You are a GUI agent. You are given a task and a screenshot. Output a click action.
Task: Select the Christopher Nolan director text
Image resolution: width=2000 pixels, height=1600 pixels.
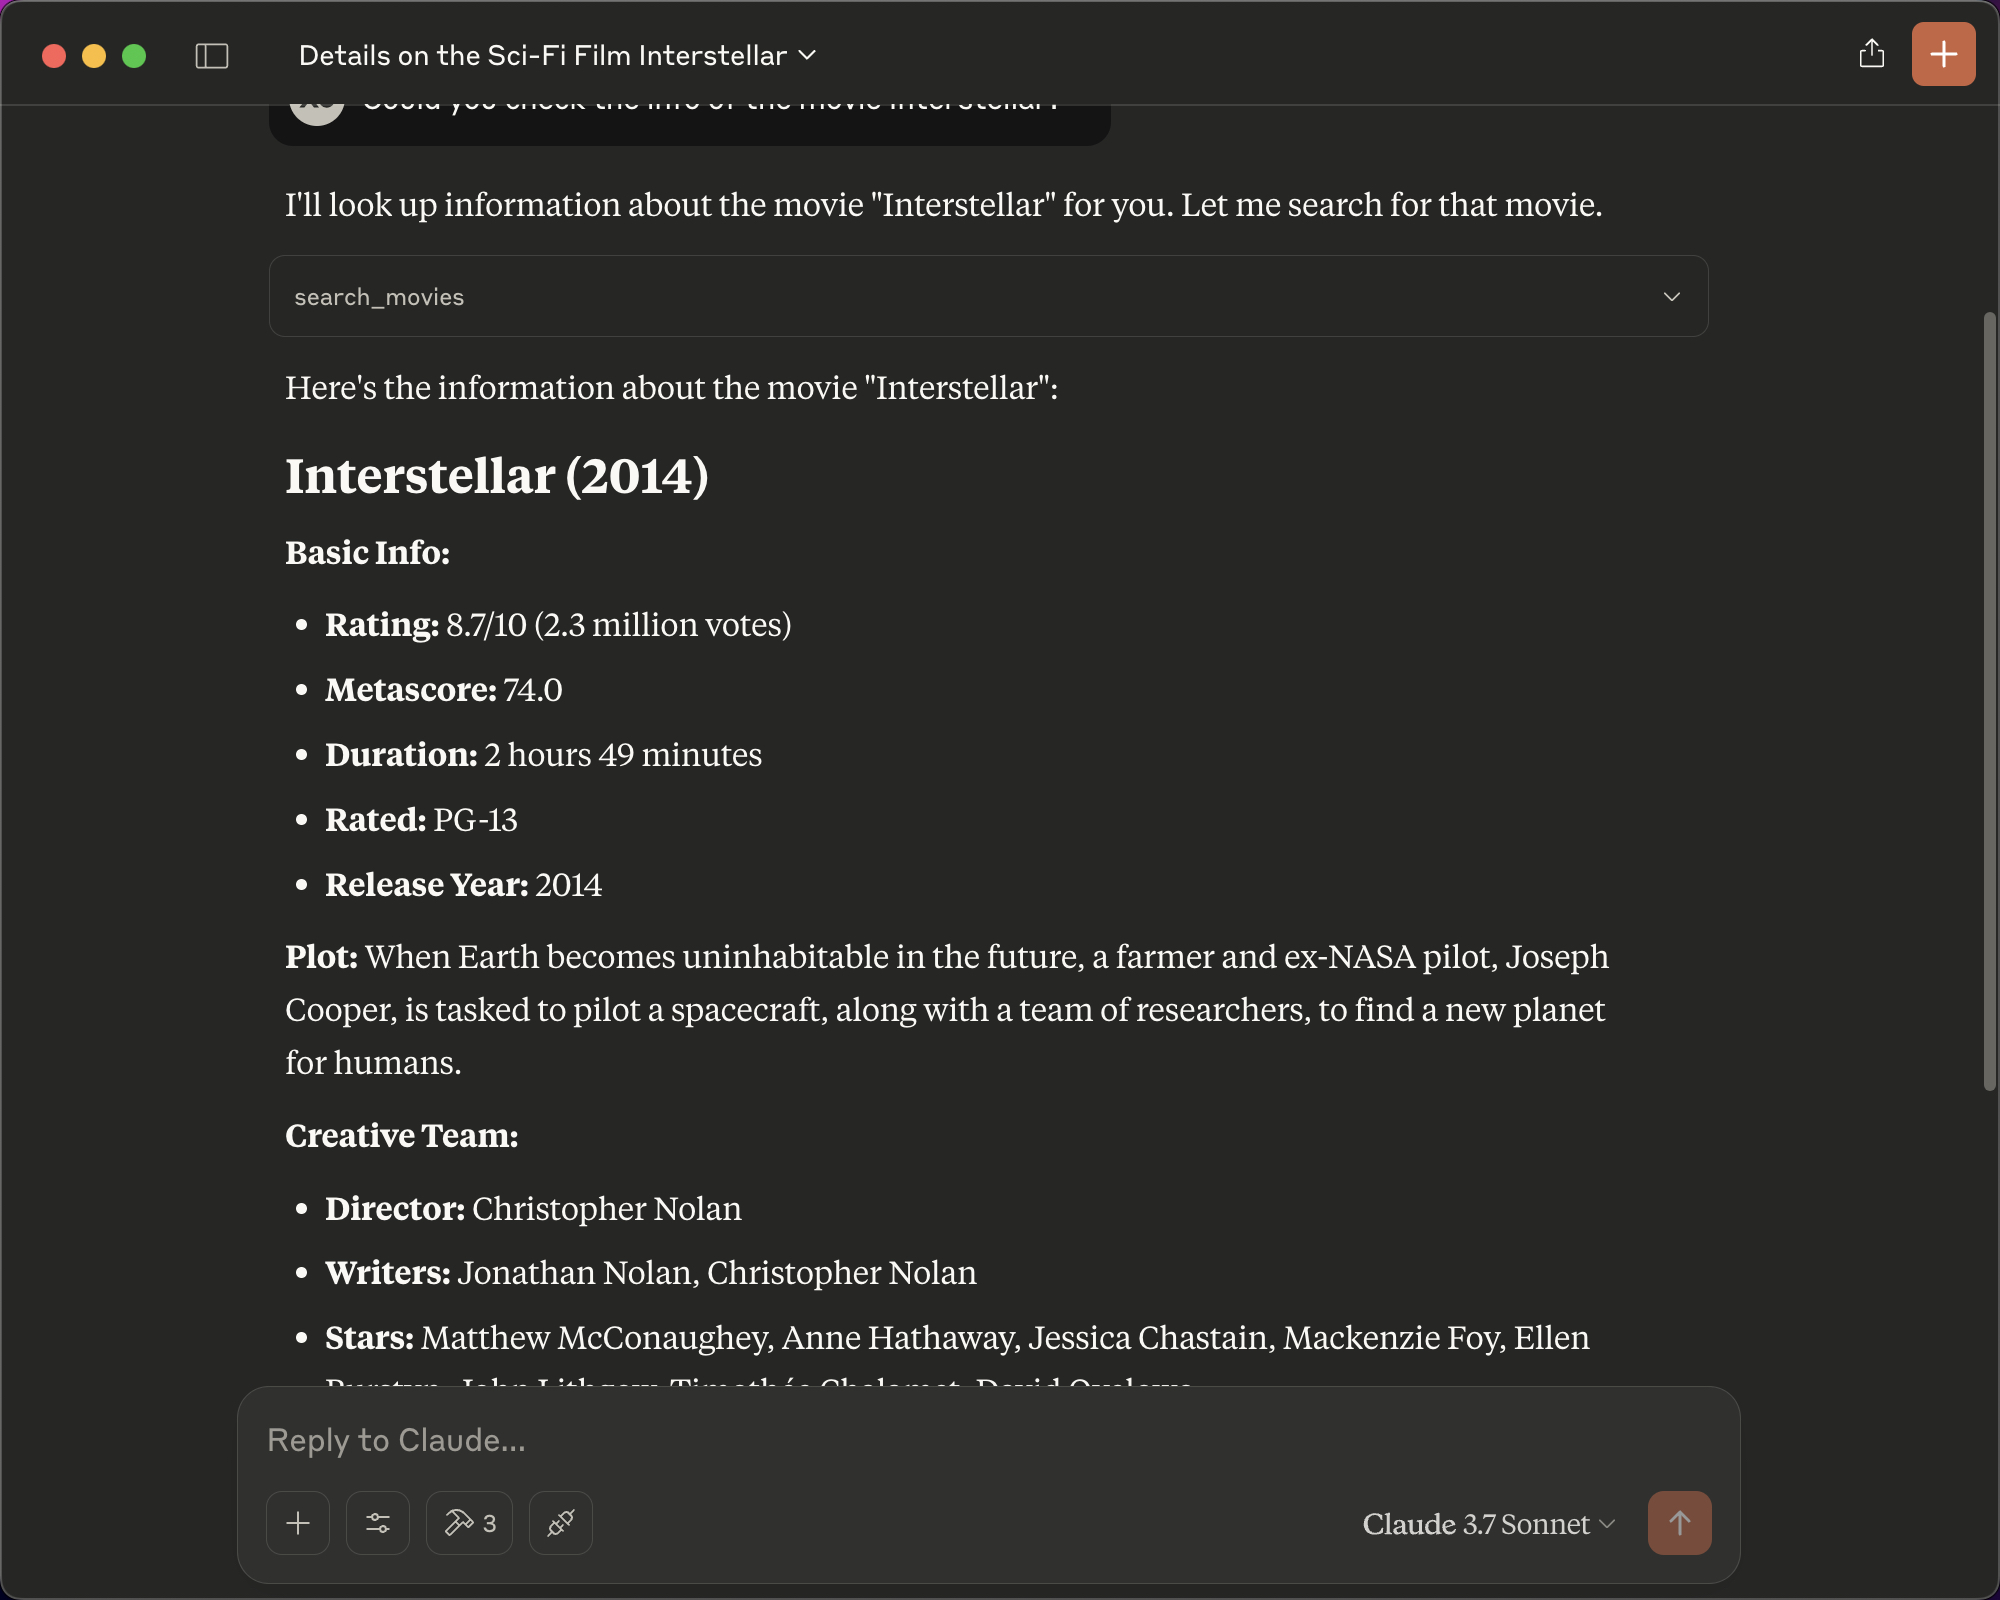(606, 1209)
